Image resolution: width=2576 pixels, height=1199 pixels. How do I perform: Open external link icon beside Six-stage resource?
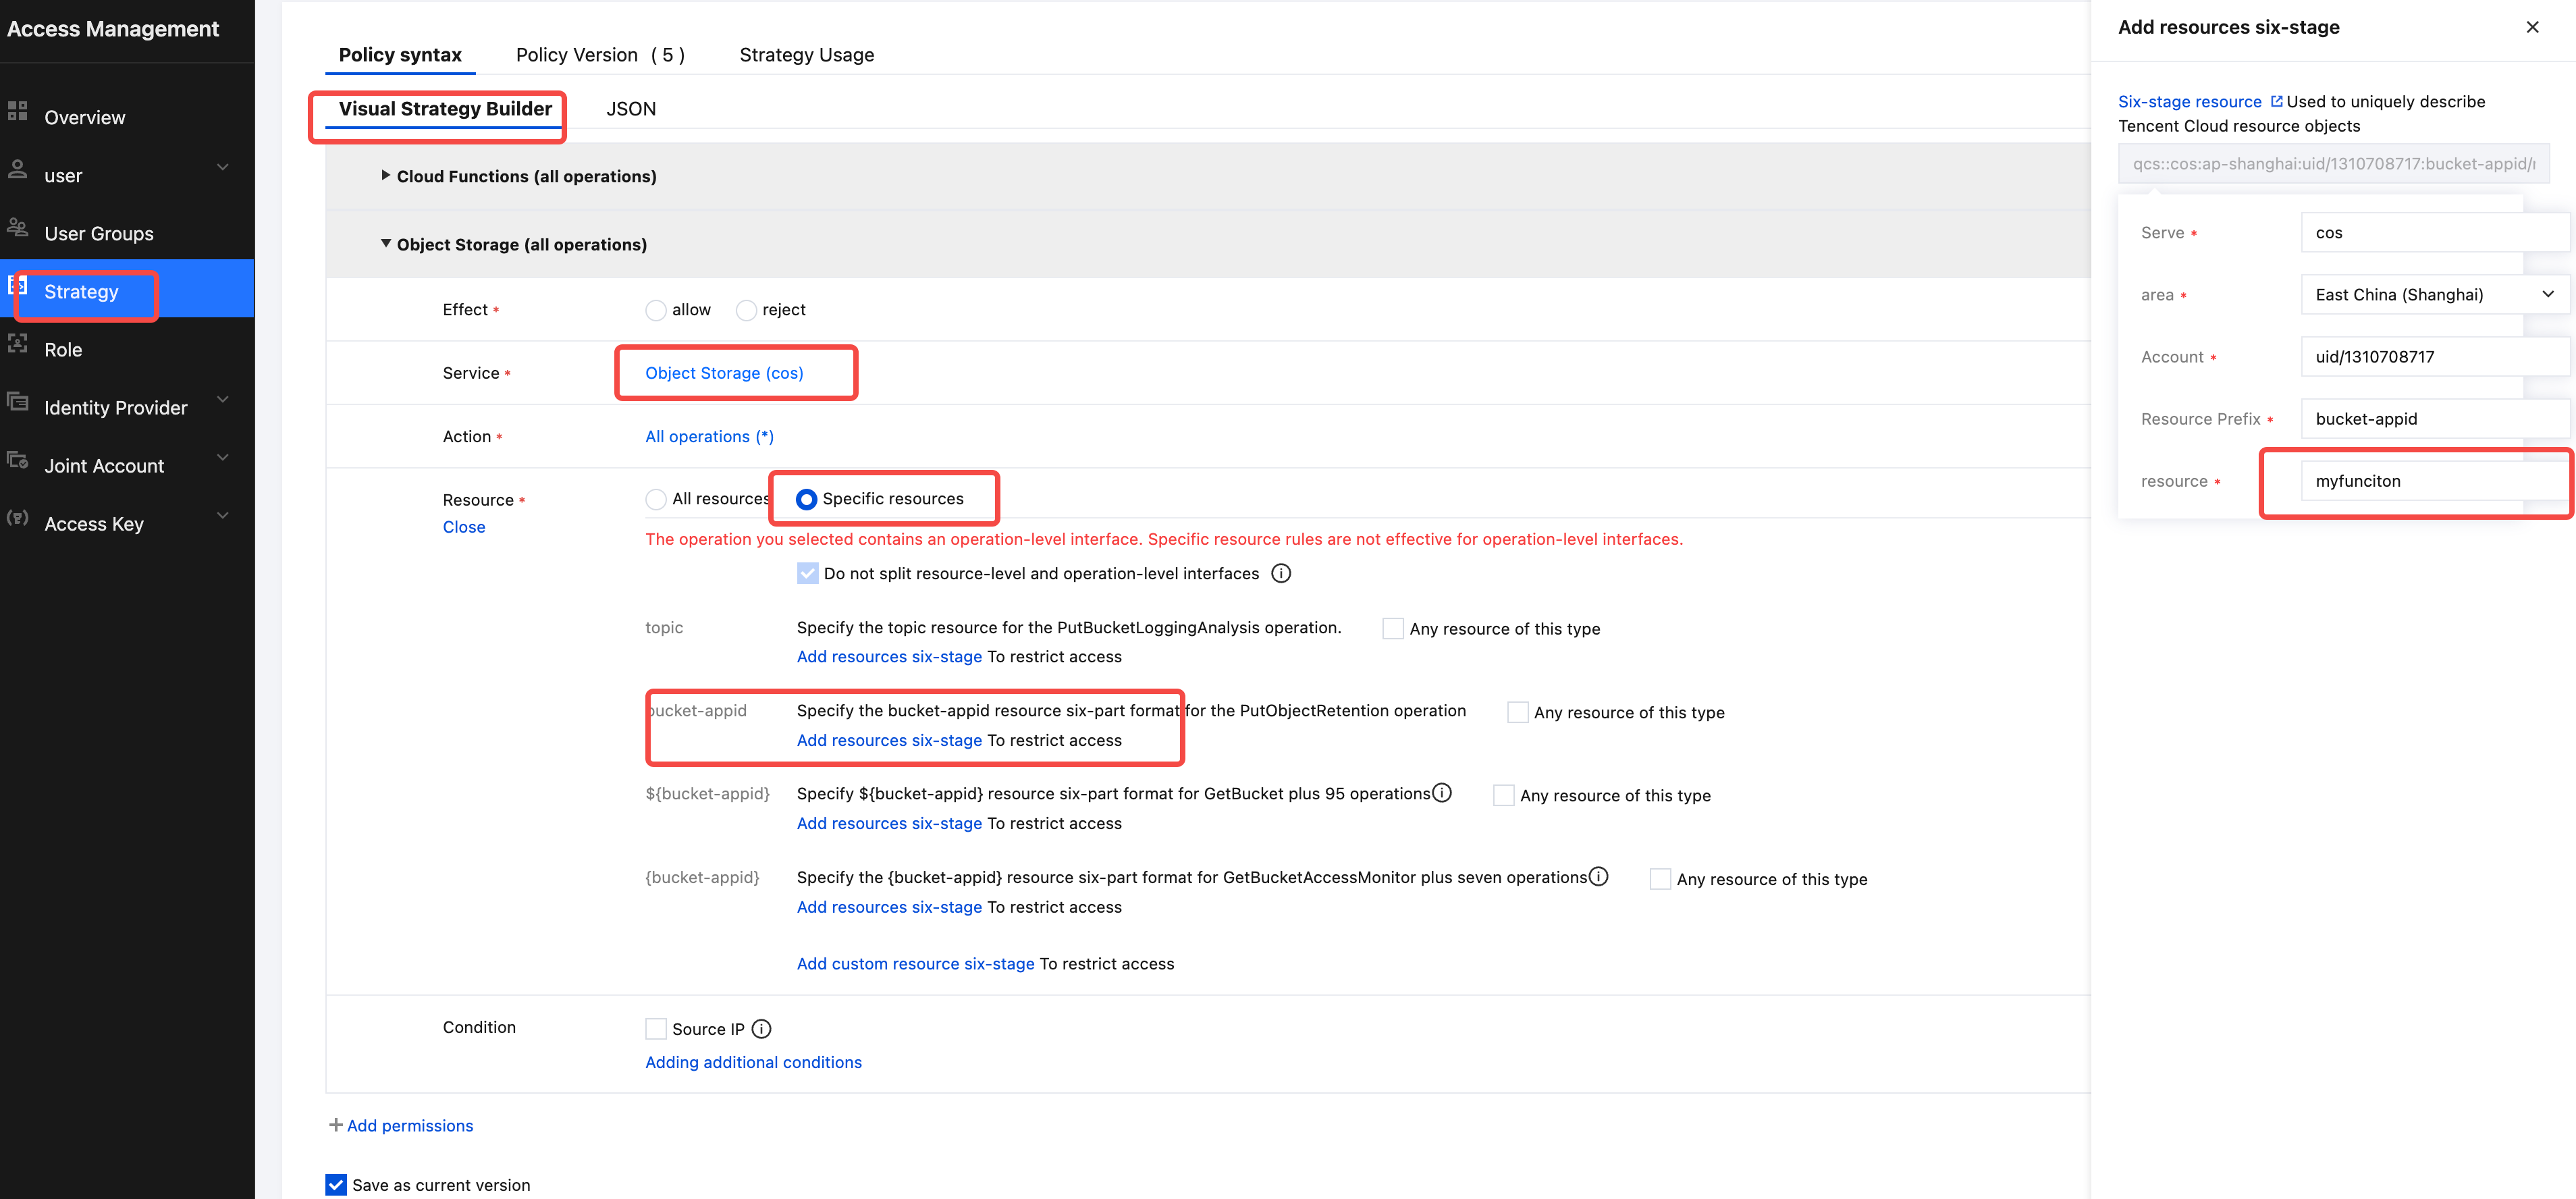pos(2276,101)
